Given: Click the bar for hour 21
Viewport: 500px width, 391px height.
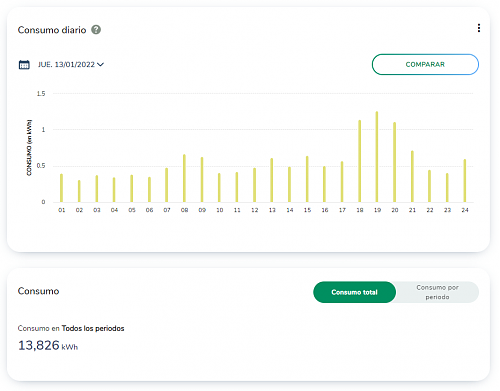Looking at the screenshot, I should coord(412,176).
